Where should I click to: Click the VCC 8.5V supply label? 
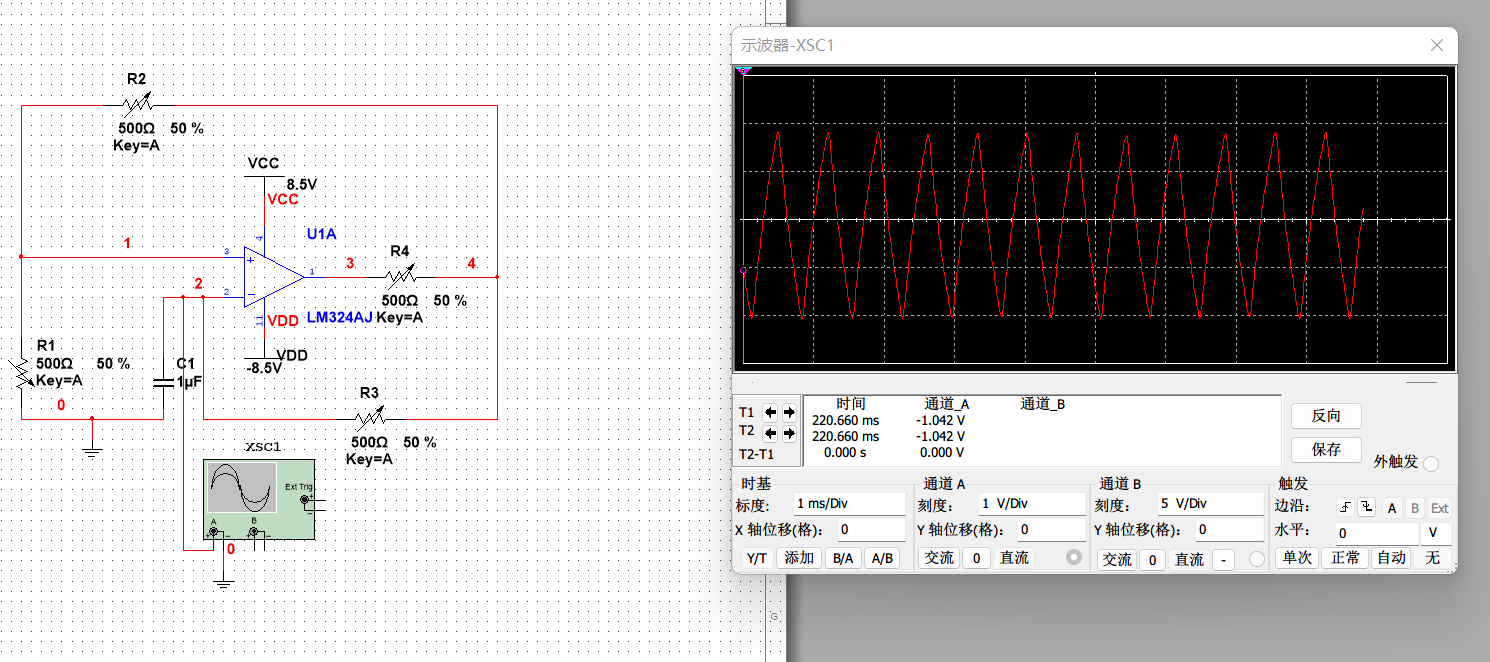(301, 185)
